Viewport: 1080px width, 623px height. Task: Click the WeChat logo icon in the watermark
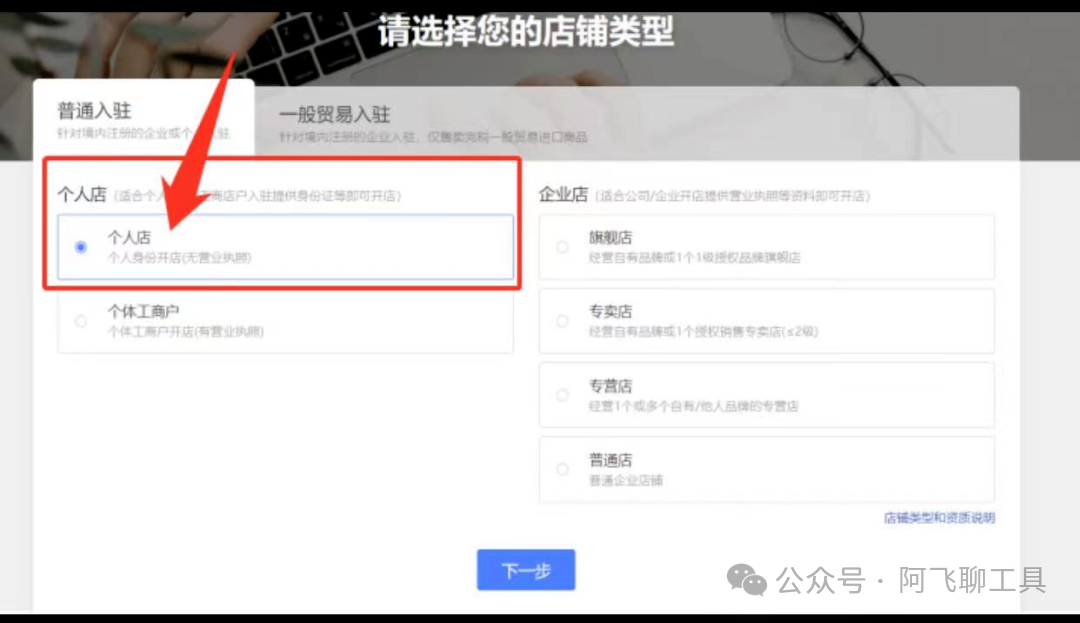(747, 580)
